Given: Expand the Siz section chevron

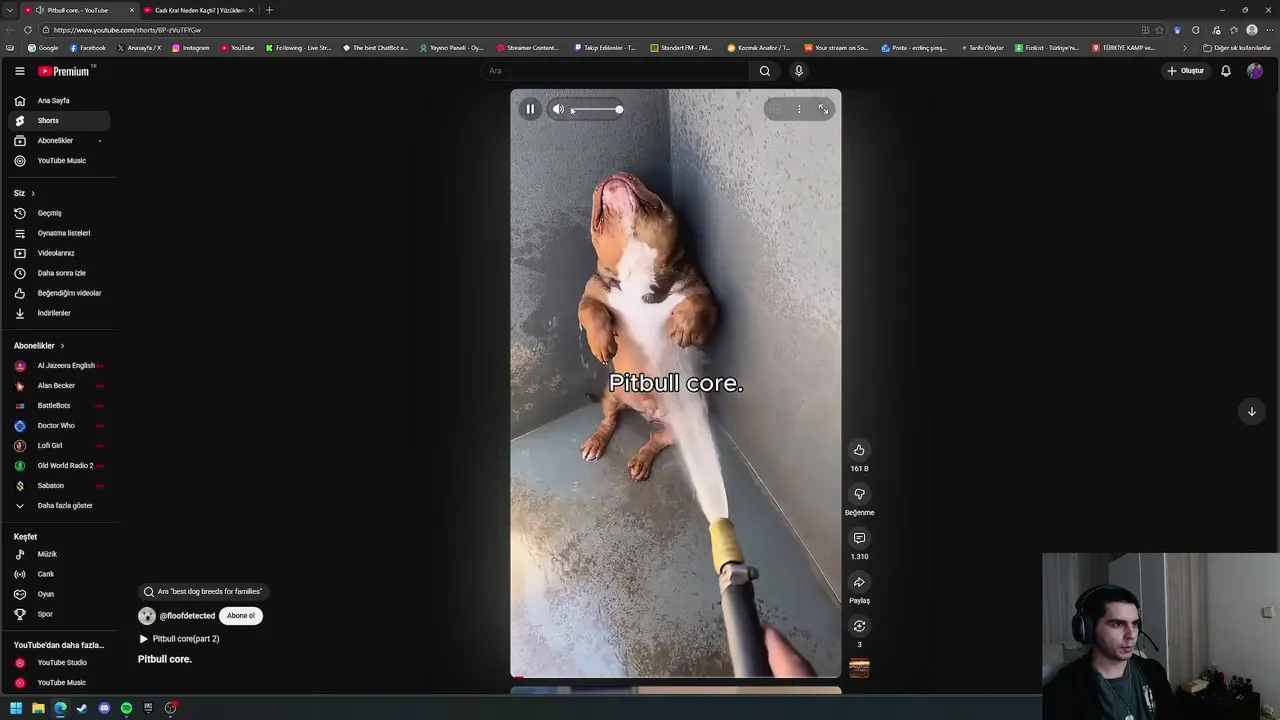Looking at the screenshot, I should (32, 193).
